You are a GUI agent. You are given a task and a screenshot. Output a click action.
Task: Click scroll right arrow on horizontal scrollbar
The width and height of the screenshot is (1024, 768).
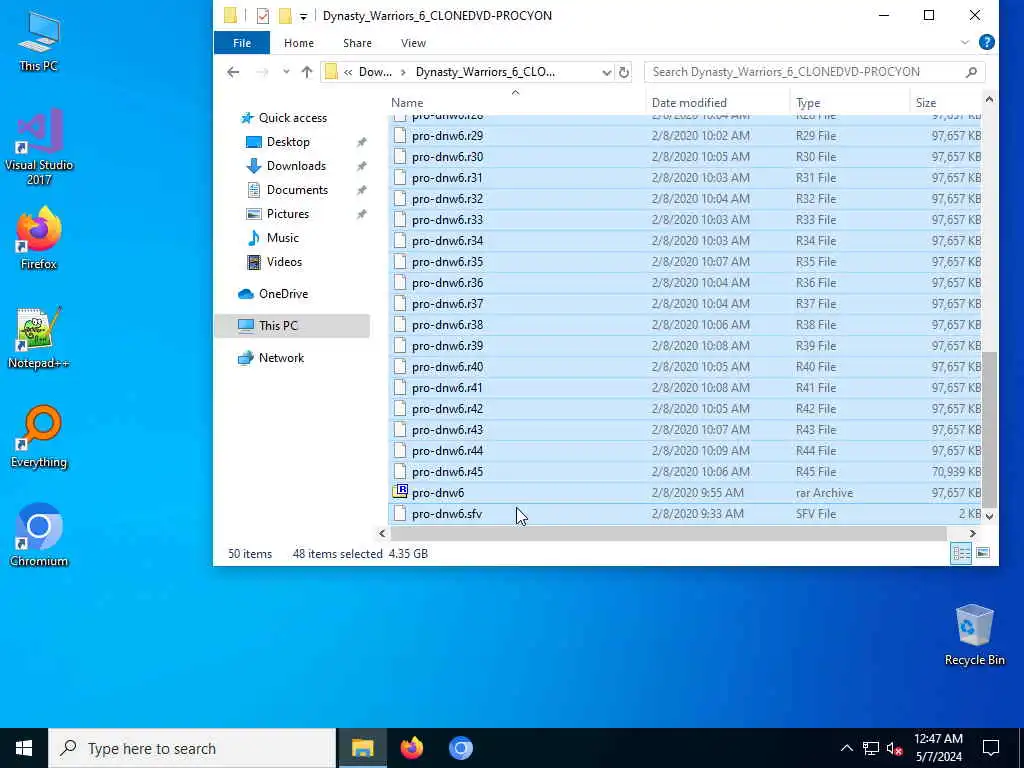coord(972,534)
